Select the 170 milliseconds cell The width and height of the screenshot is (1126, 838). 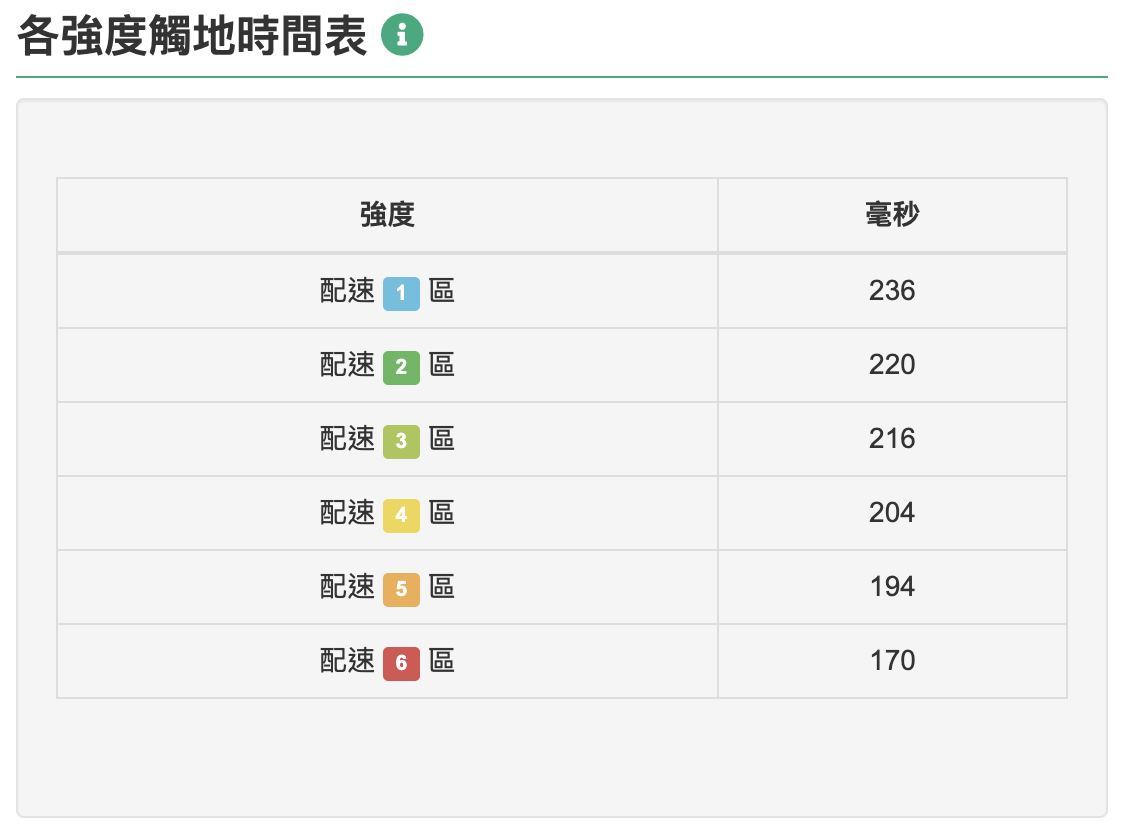tap(892, 661)
